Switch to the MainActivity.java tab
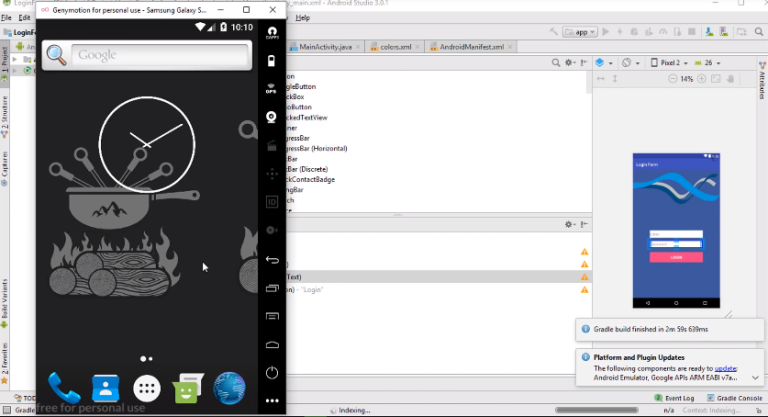 coord(321,46)
